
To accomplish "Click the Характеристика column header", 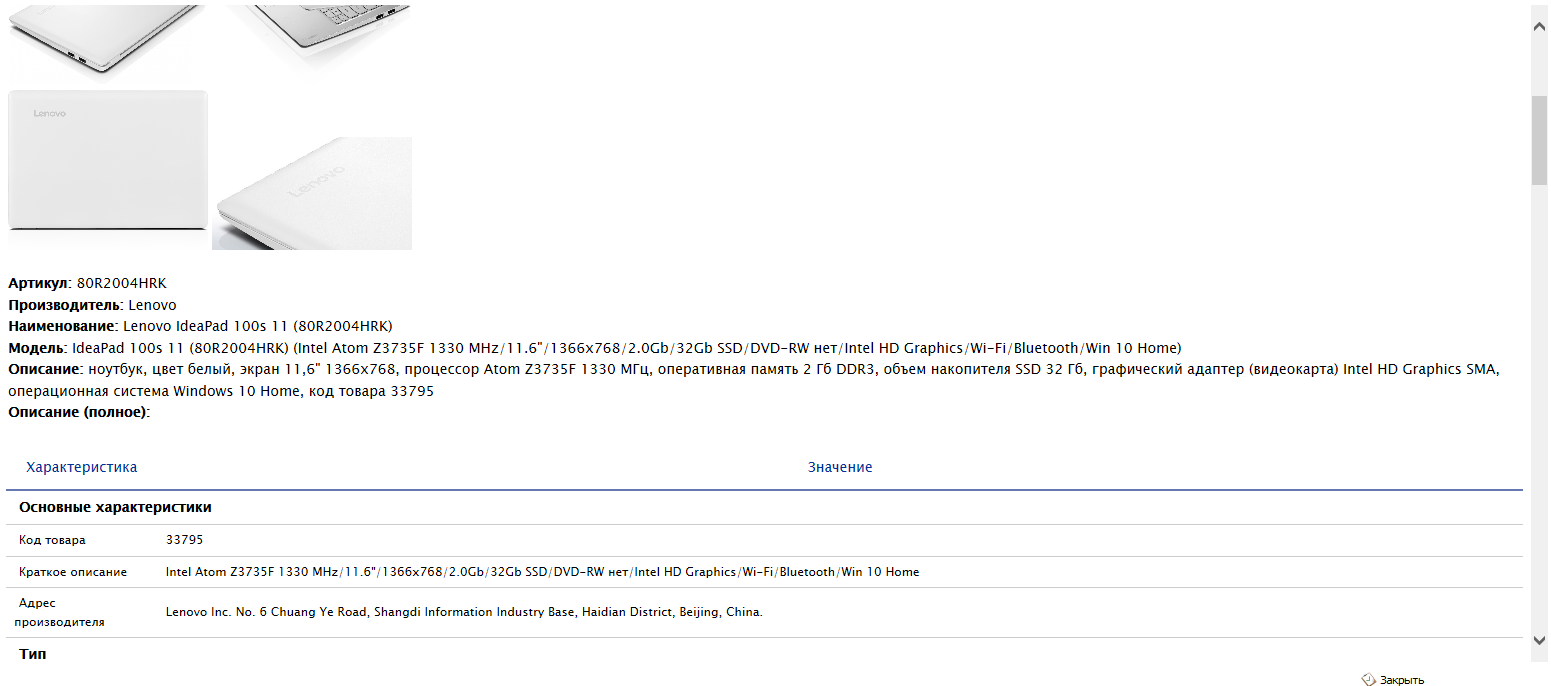I will (82, 467).
